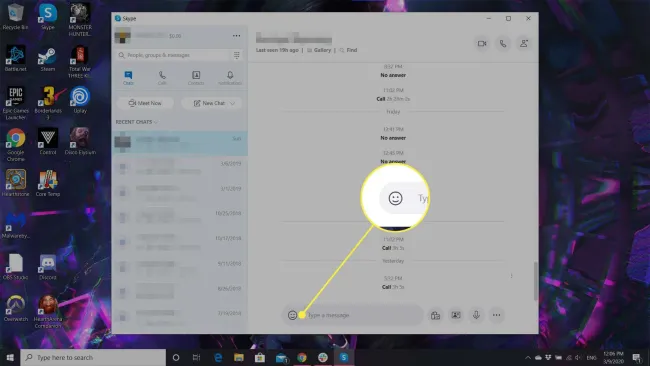Start an audio call in Skype
The image size is (650, 366).
click(x=503, y=44)
